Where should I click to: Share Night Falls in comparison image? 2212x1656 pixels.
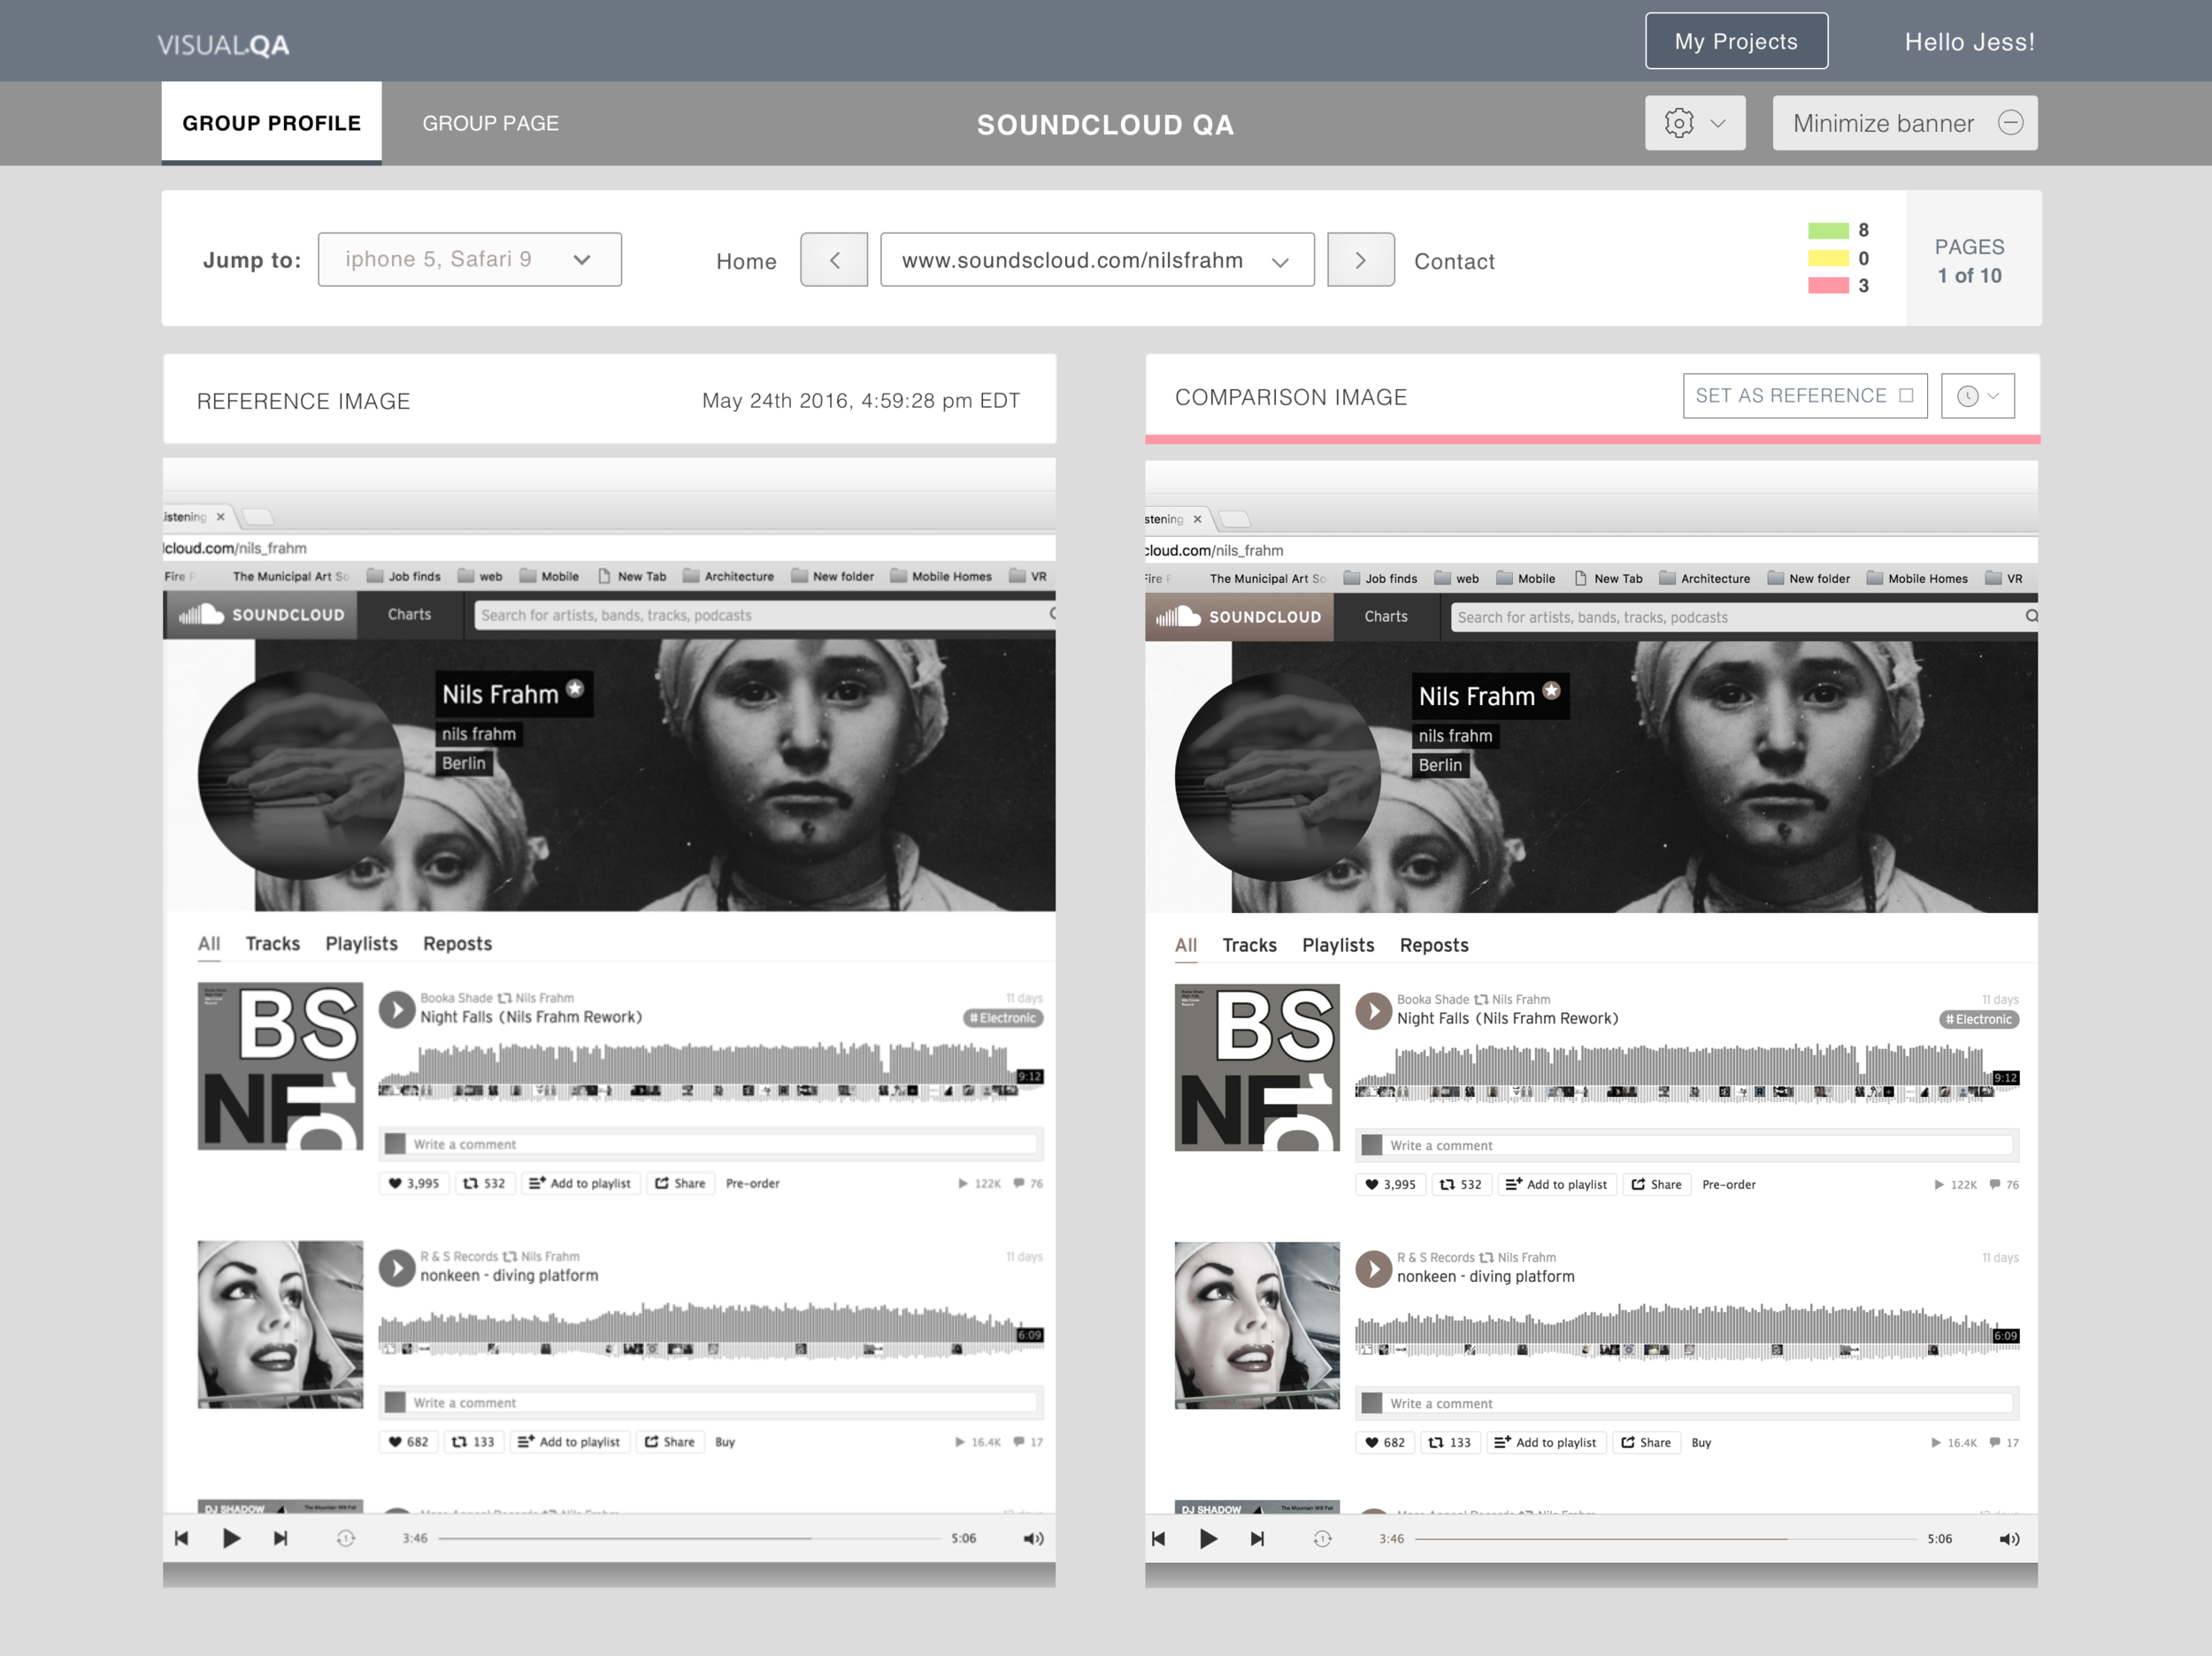pyautogui.click(x=1657, y=1184)
